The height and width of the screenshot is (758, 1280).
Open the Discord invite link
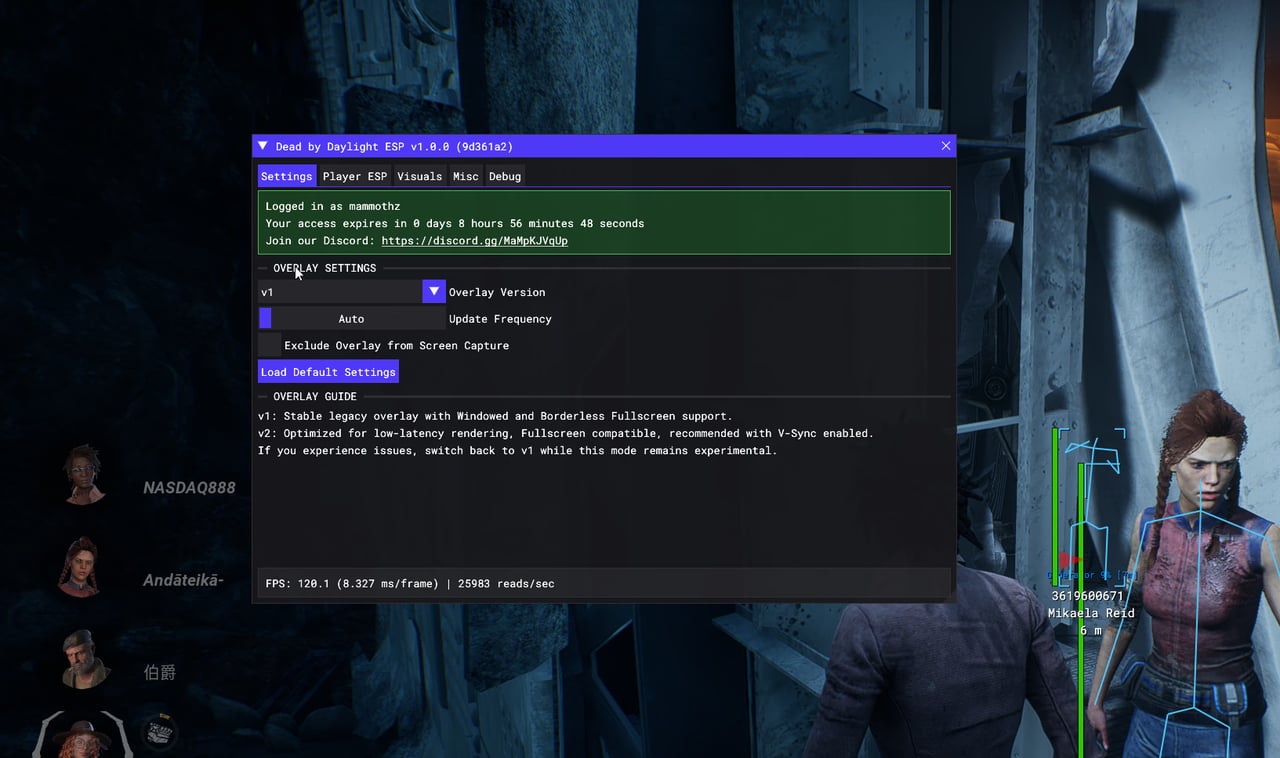tap(475, 241)
